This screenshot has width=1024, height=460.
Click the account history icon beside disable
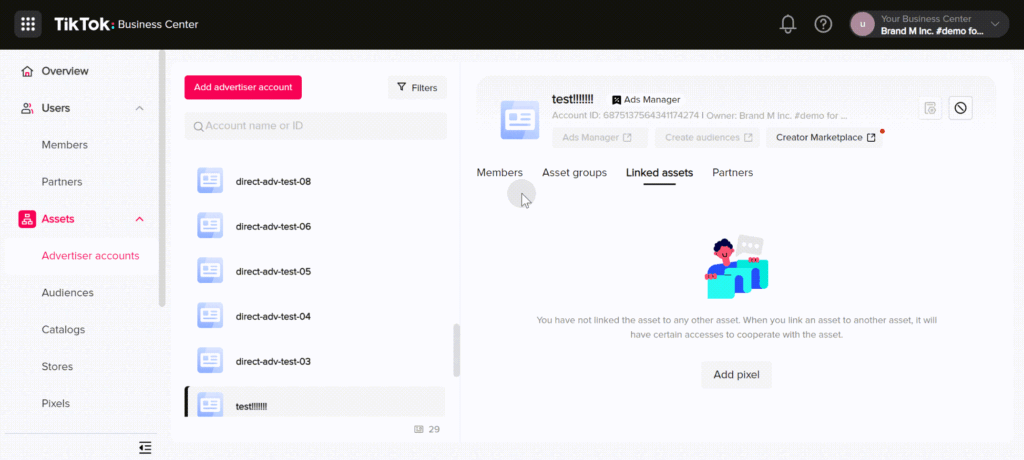tap(930, 108)
